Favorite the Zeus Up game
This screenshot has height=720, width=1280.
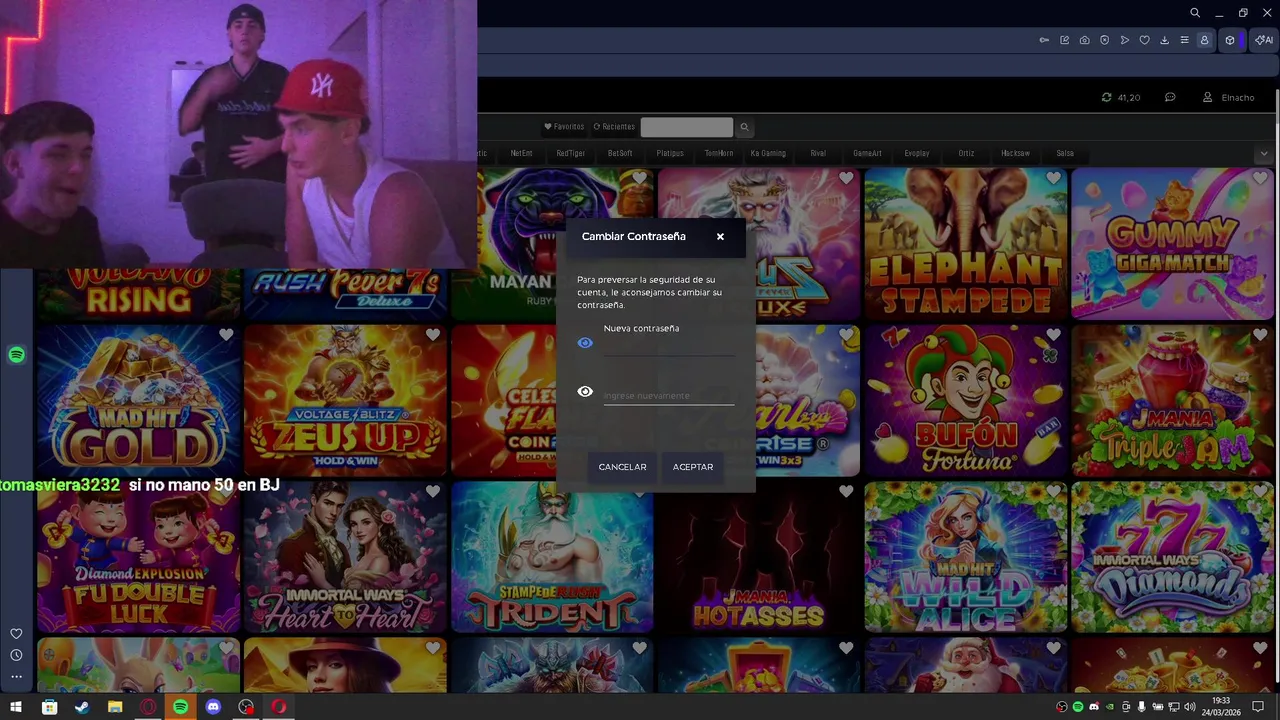433,335
